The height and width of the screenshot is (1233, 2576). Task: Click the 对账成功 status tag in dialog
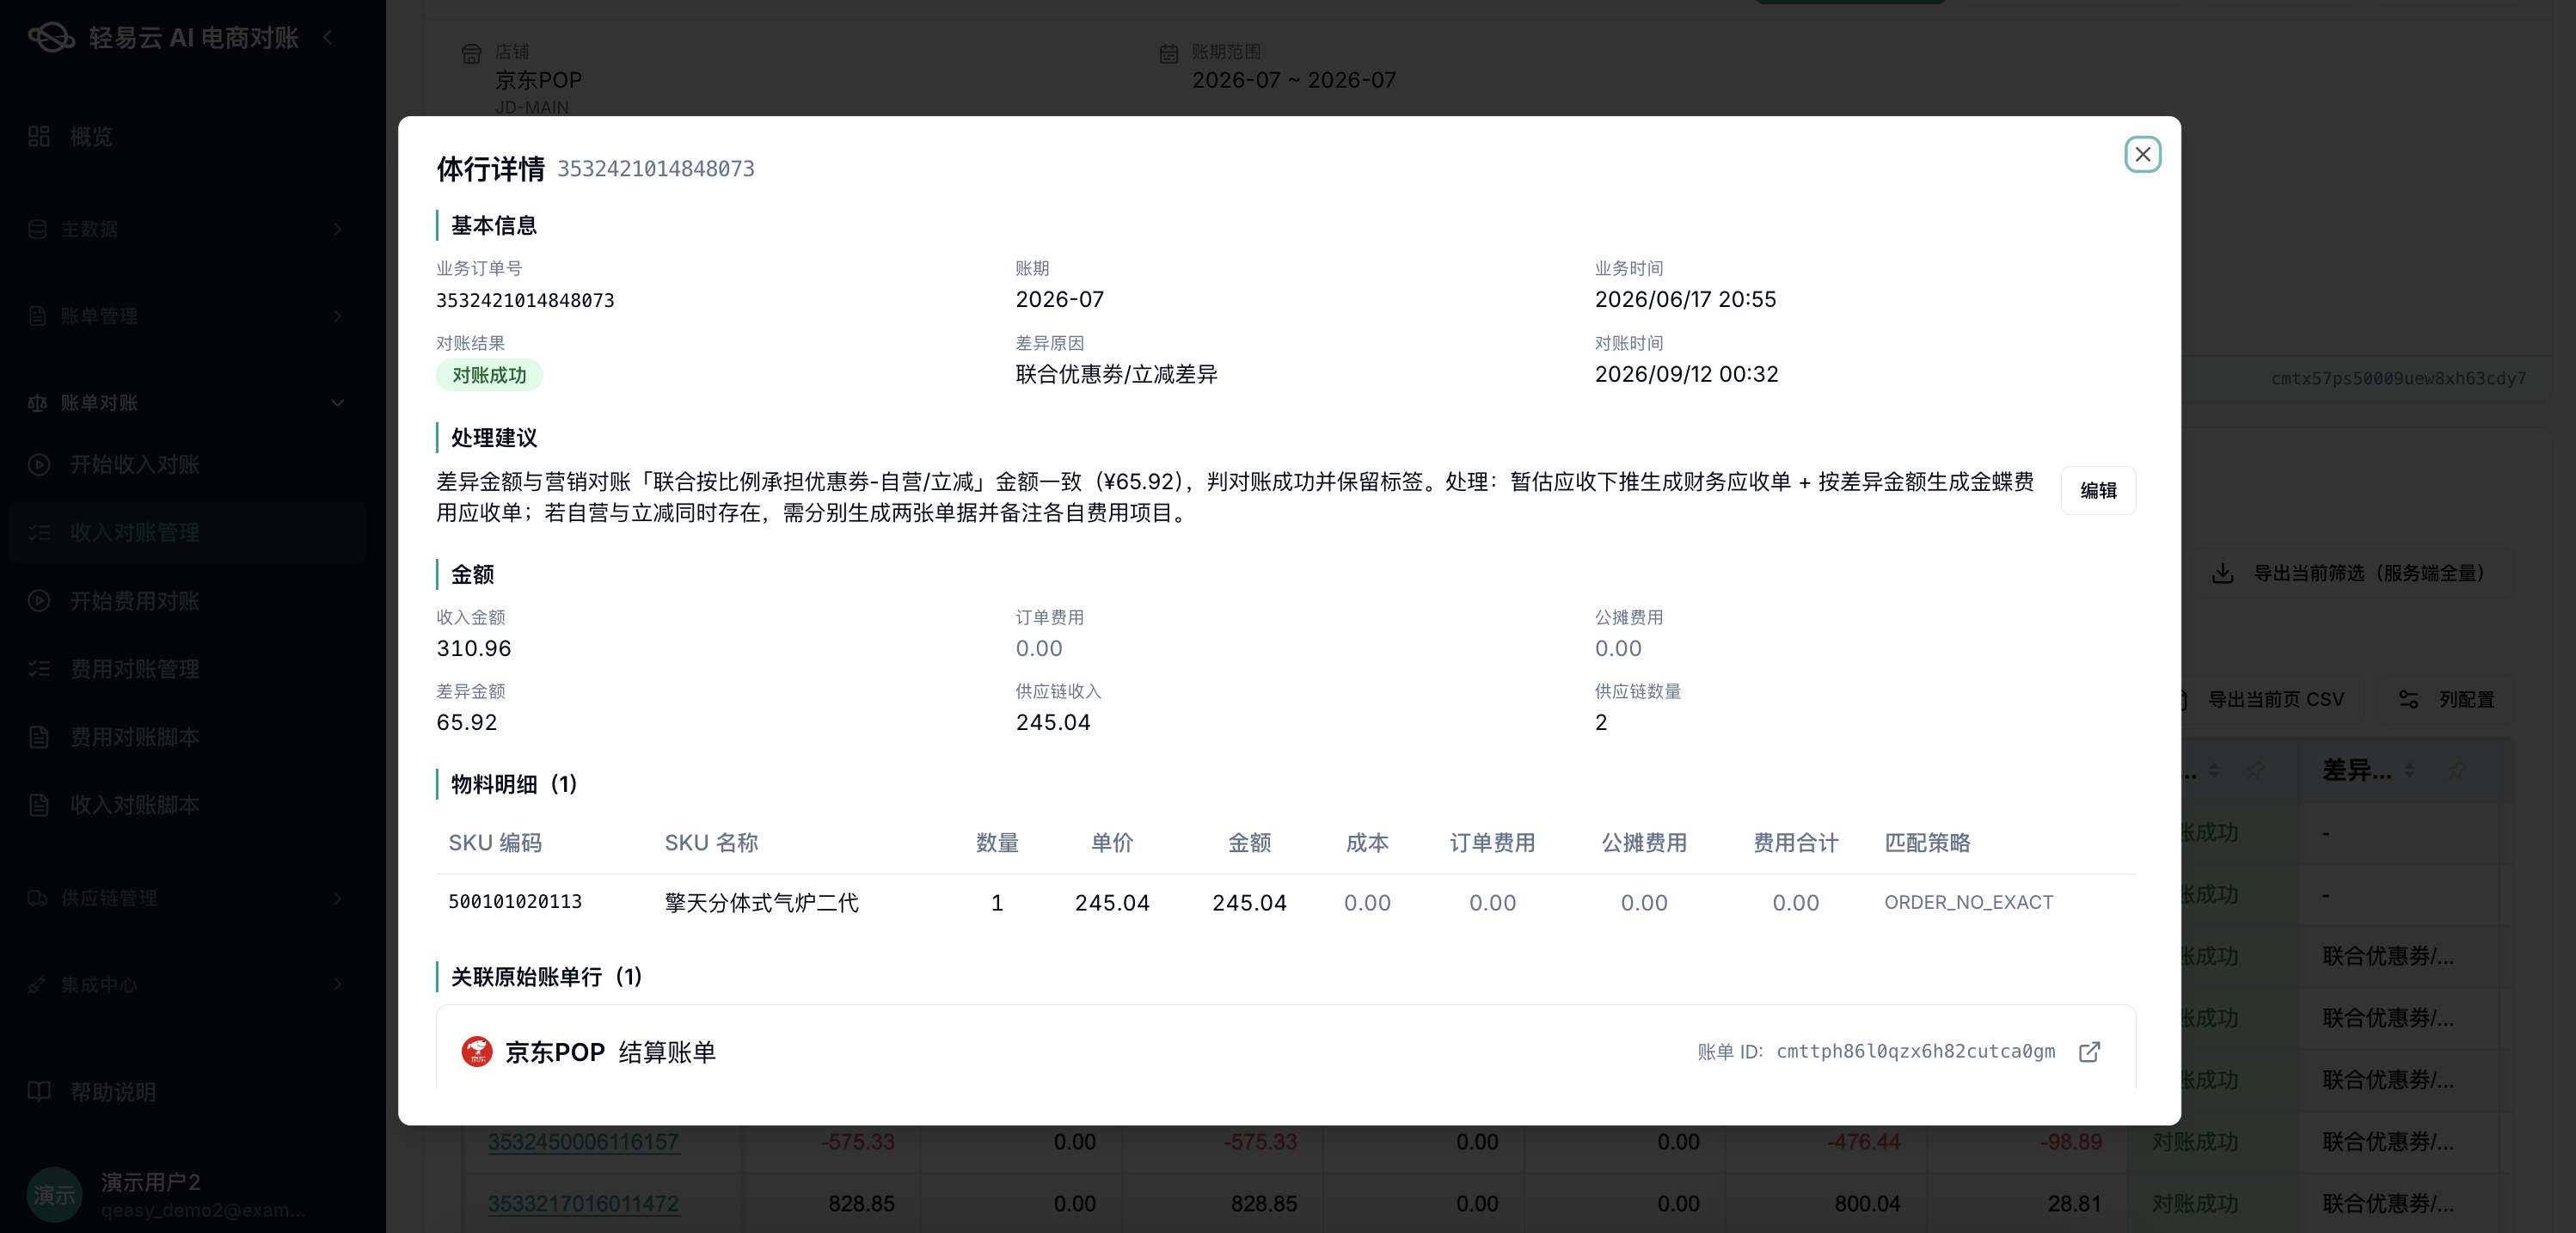489,375
